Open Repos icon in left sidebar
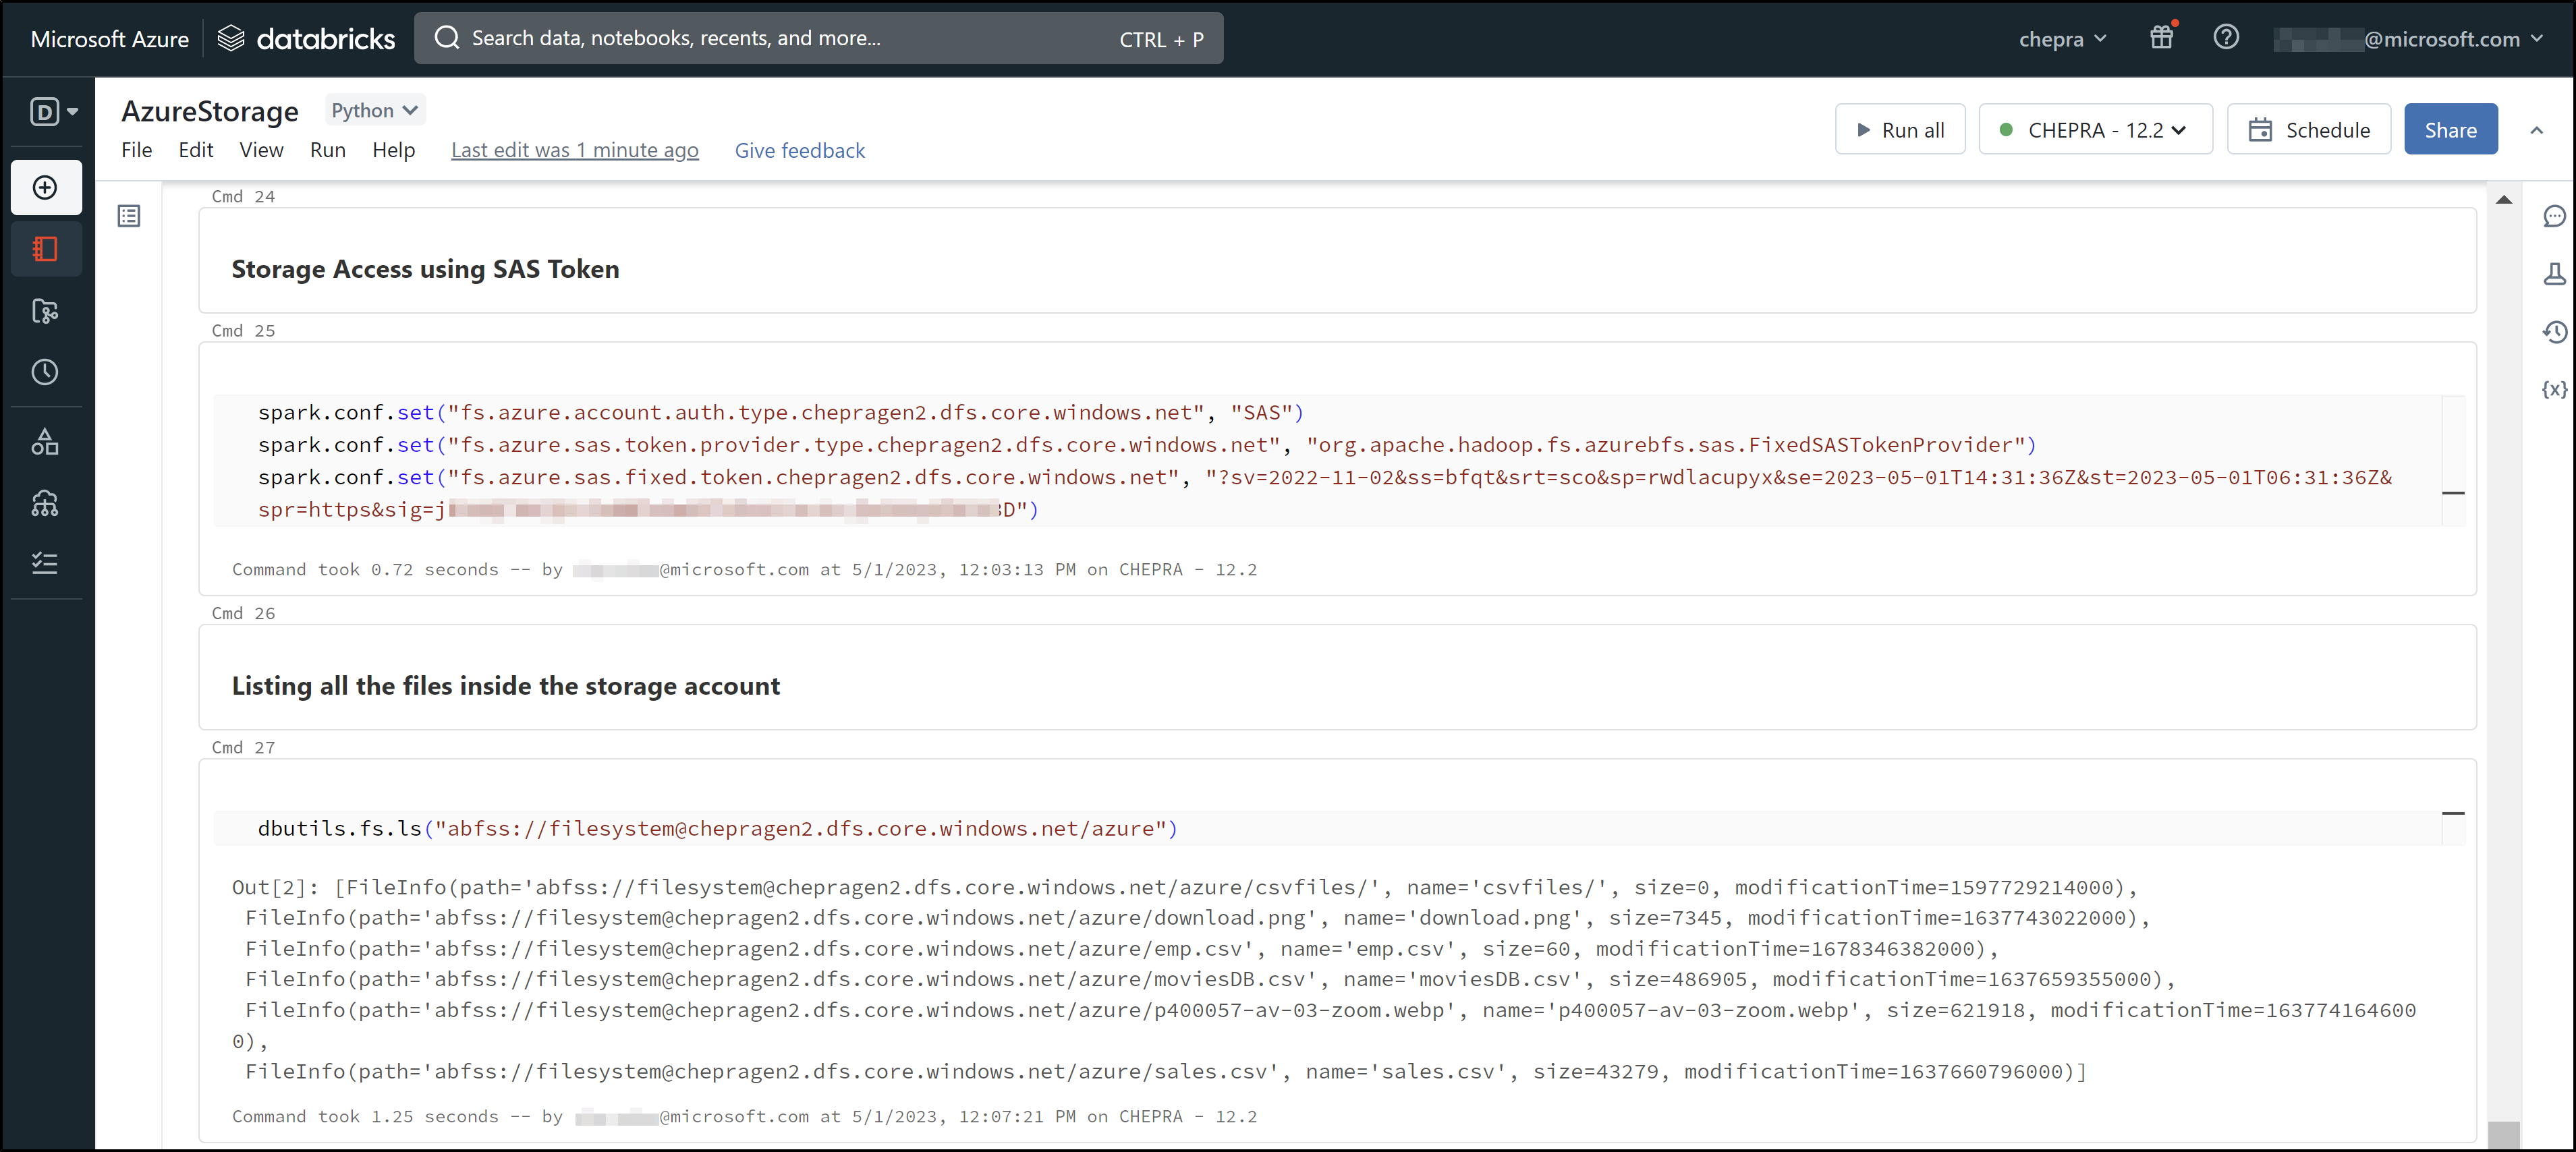 pos(45,311)
